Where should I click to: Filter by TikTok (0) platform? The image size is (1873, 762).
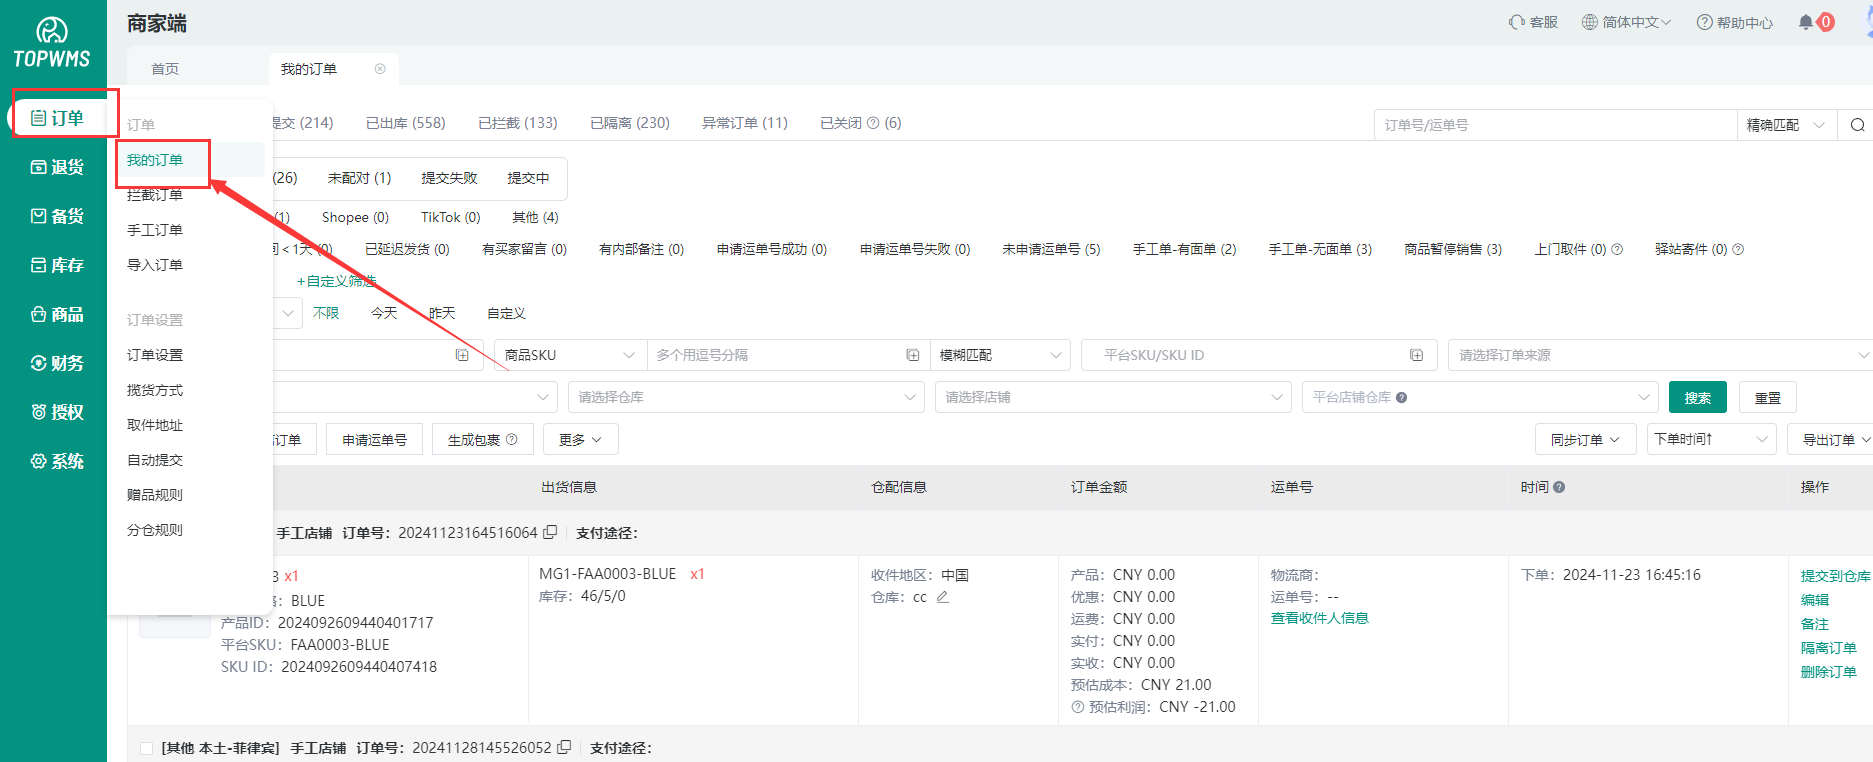[x=450, y=217]
